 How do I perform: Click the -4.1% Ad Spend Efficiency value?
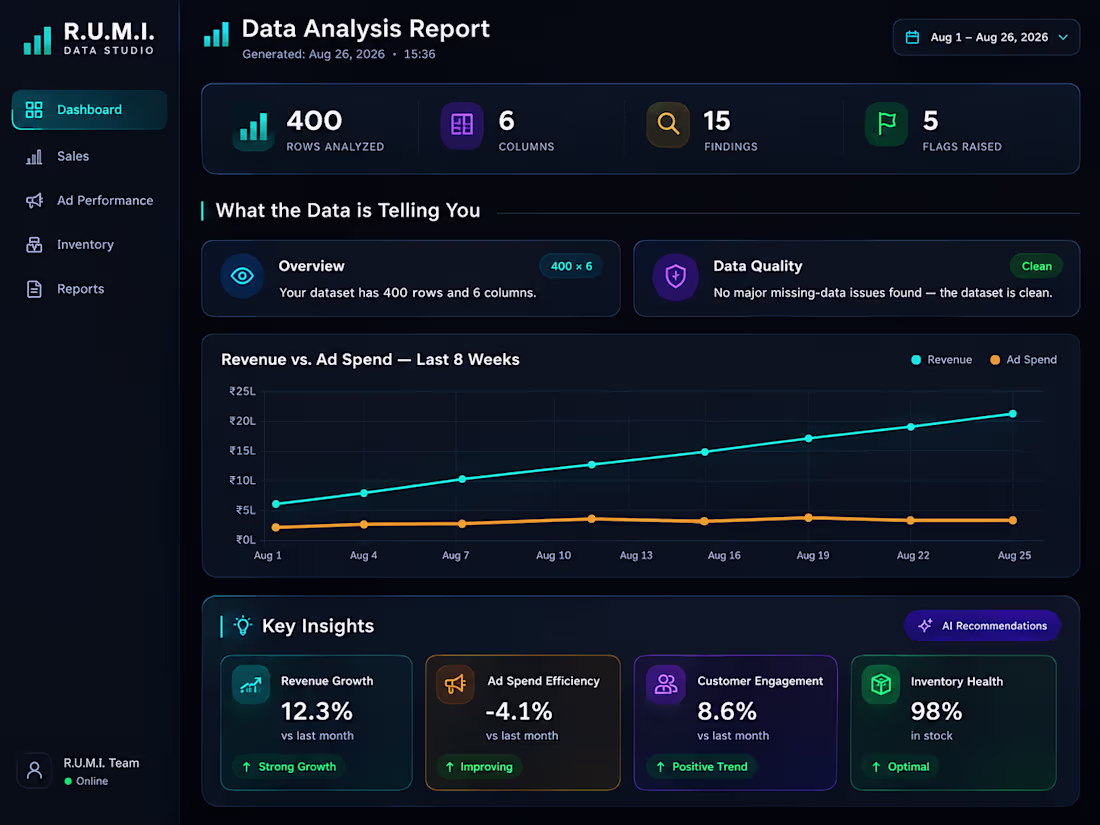coord(519,711)
